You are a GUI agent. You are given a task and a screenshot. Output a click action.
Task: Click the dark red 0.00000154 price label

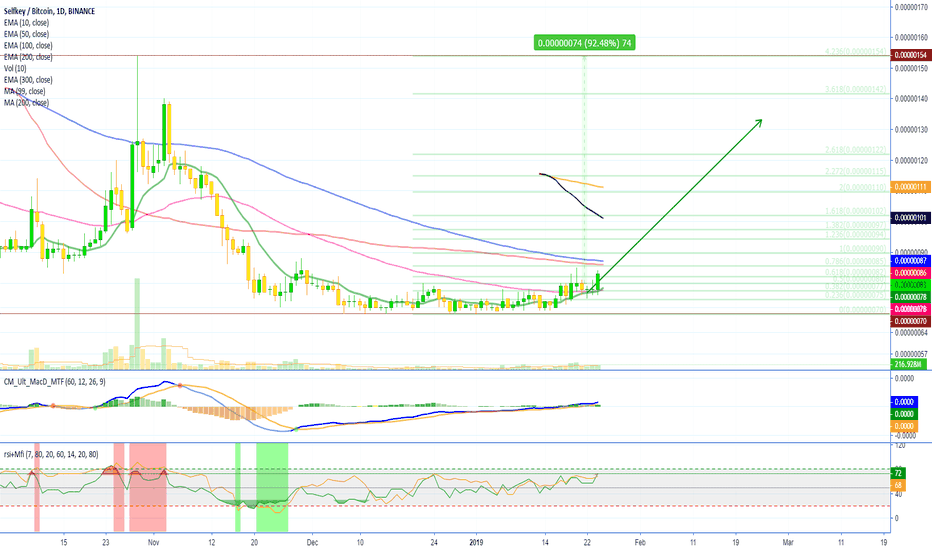(x=911, y=55)
